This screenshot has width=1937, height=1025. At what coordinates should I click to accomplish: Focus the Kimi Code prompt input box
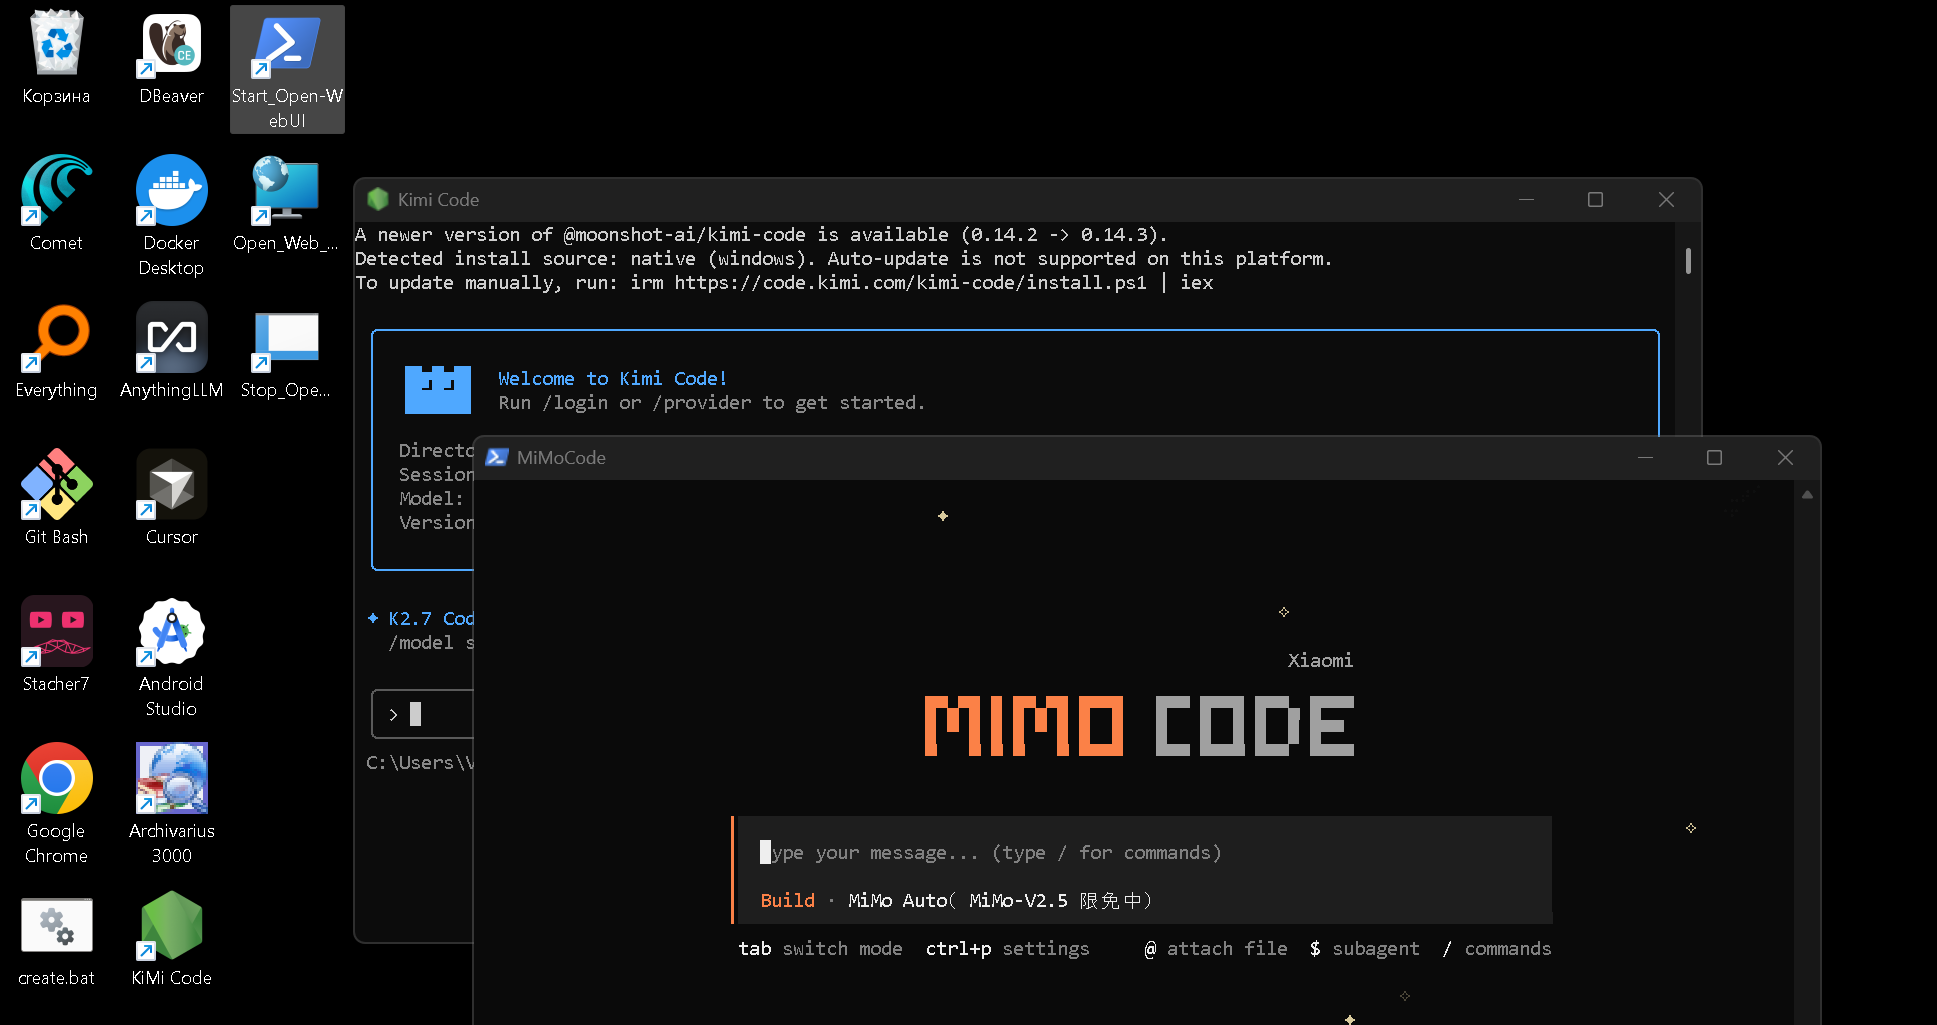(x=422, y=714)
